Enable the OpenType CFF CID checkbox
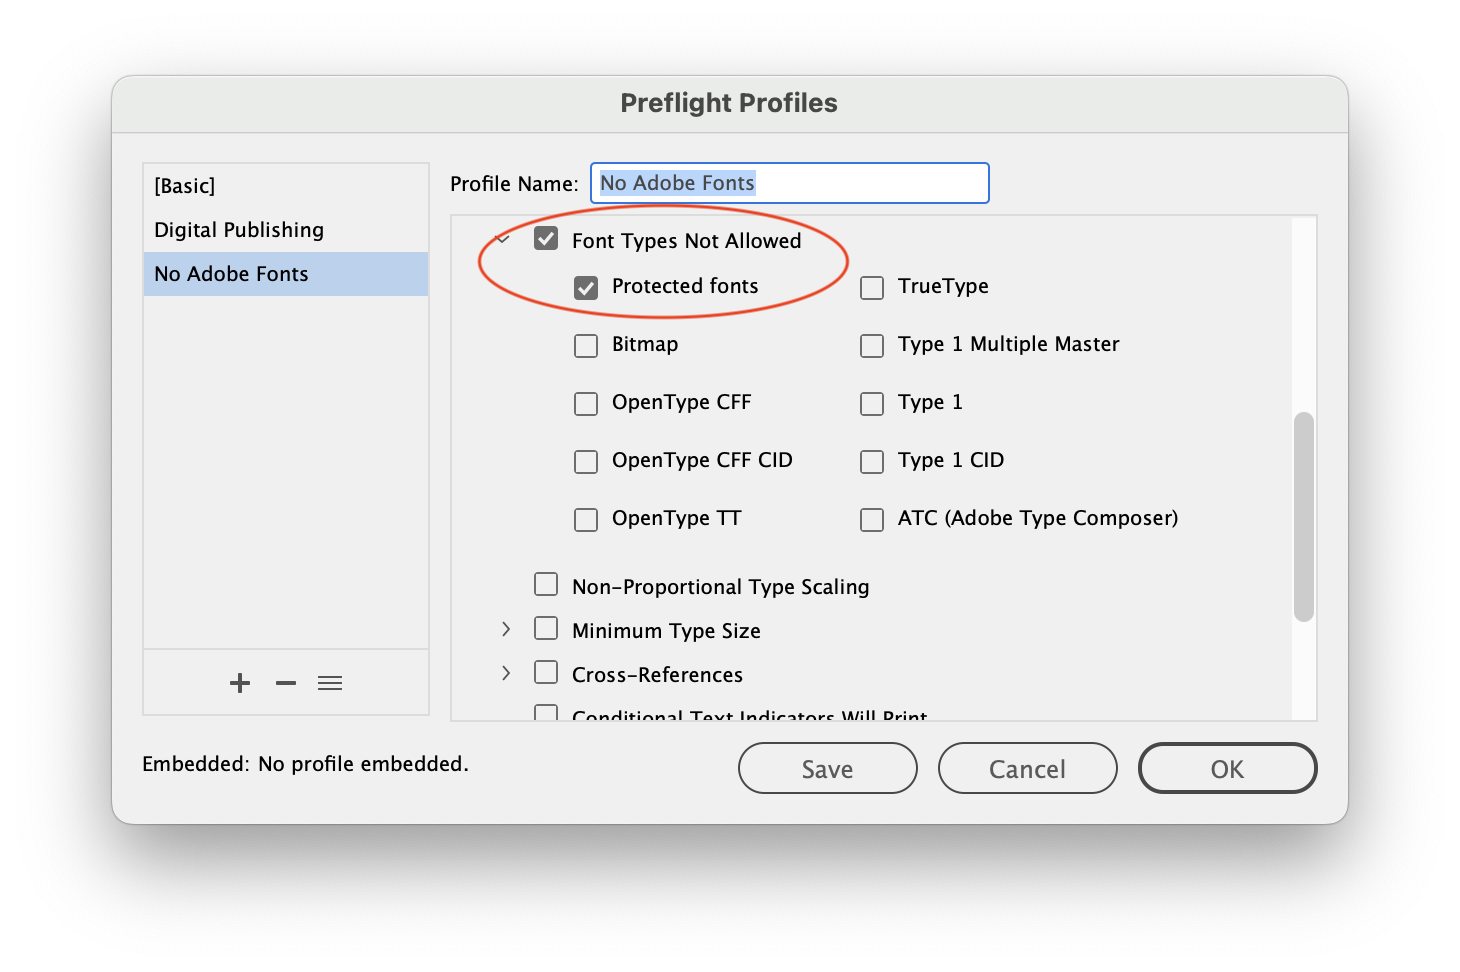This screenshot has width=1460, height=972. 586,462
